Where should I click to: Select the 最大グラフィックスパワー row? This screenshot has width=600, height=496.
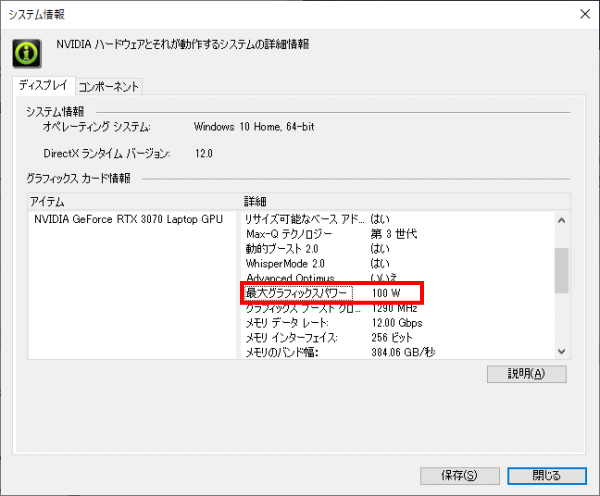tap(331, 293)
